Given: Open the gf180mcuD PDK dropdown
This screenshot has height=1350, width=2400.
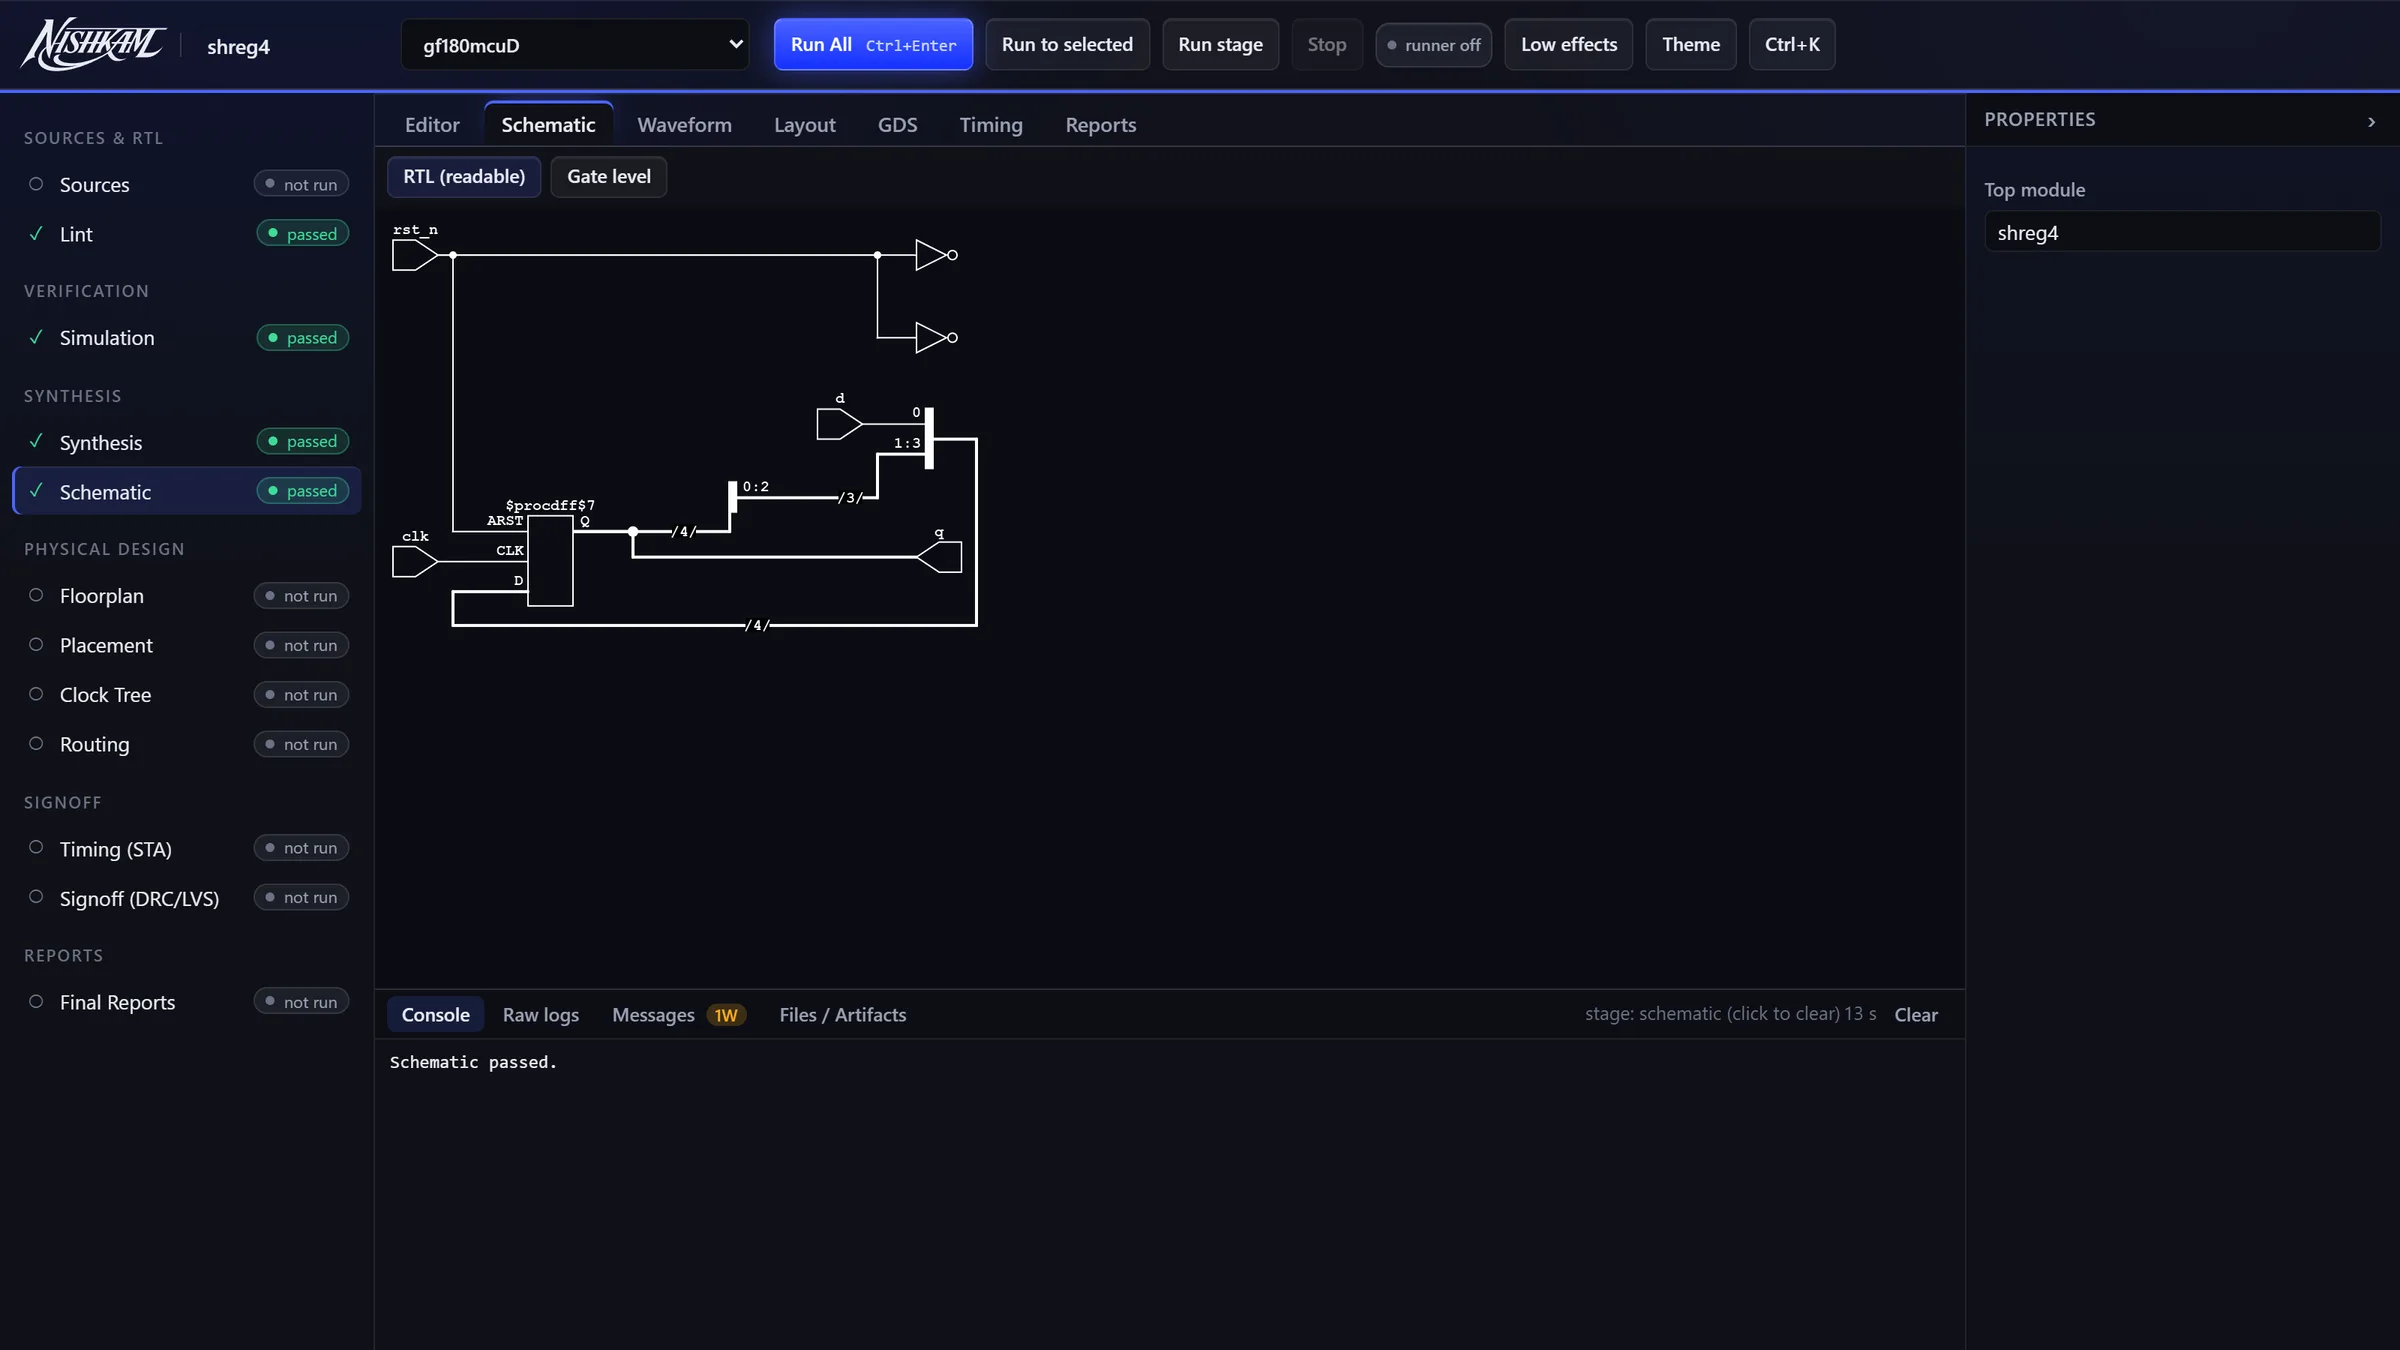Looking at the screenshot, I should coord(575,45).
